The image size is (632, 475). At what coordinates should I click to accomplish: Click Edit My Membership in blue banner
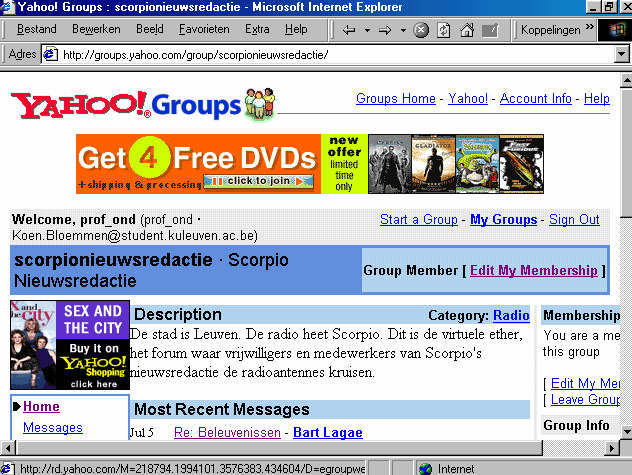point(534,270)
